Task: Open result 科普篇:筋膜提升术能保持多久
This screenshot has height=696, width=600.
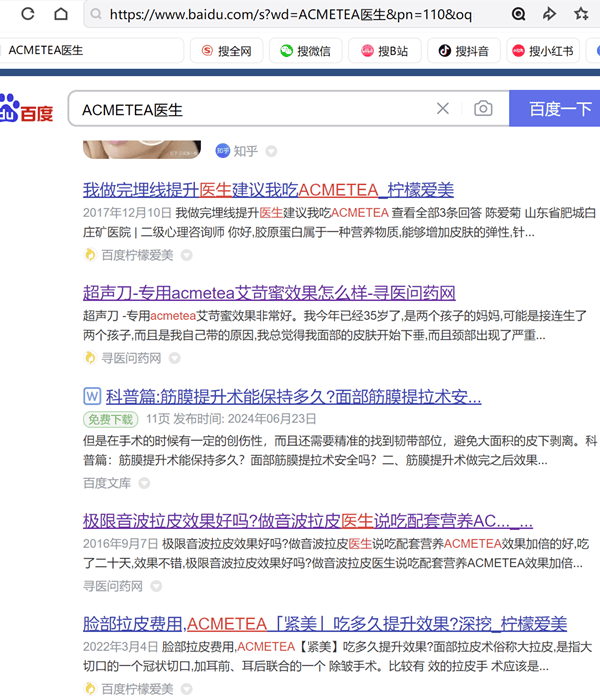Action: (293, 396)
